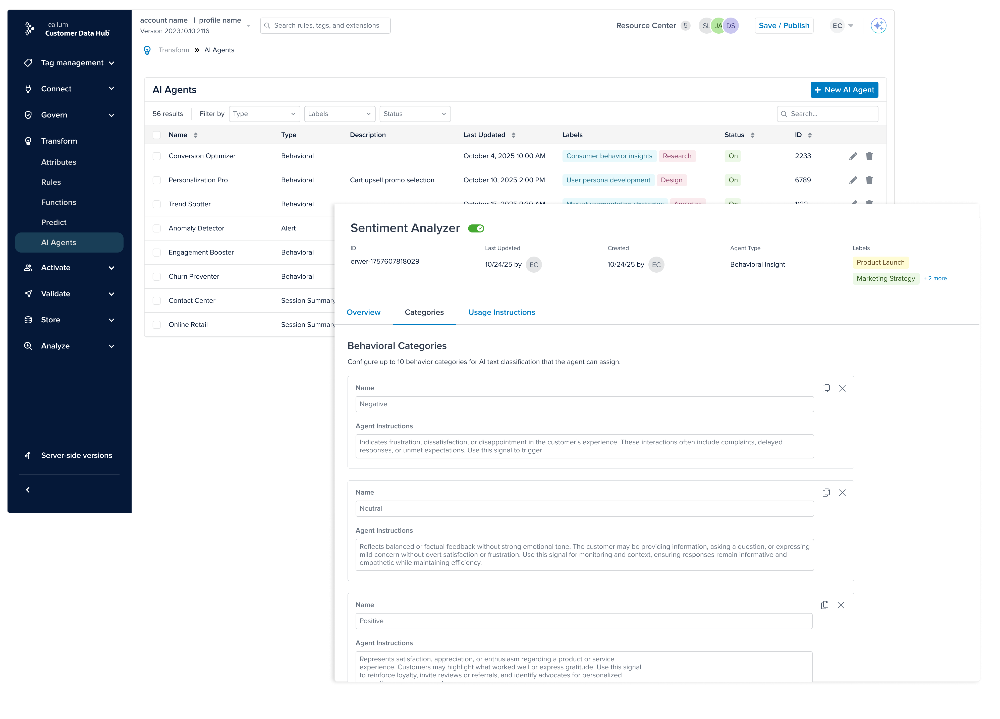
Task: Toggle the Sentiment Analyzer on/off switch
Action: point(475,228)
